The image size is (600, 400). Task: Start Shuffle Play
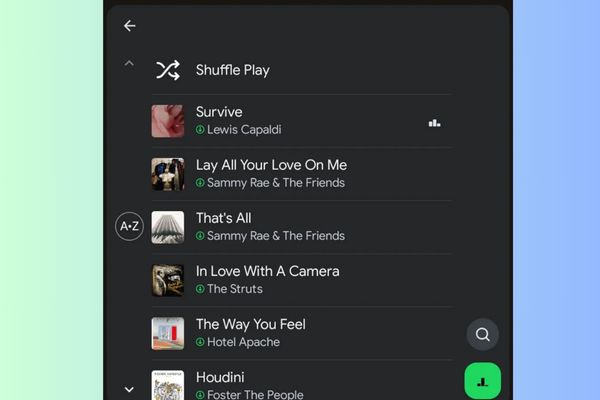point(232,70)
